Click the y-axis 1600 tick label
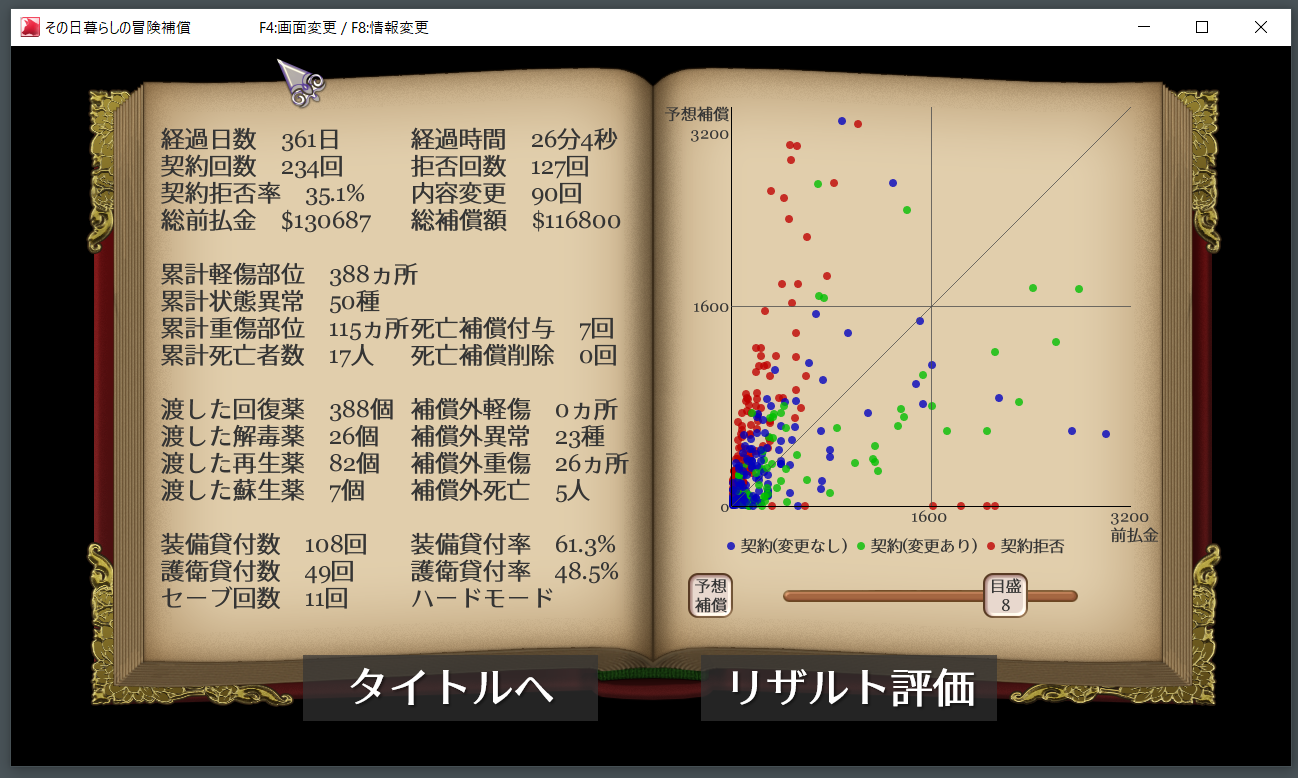Image resolution: width=1298 pixels, height=778 pixels. [711, 307]
